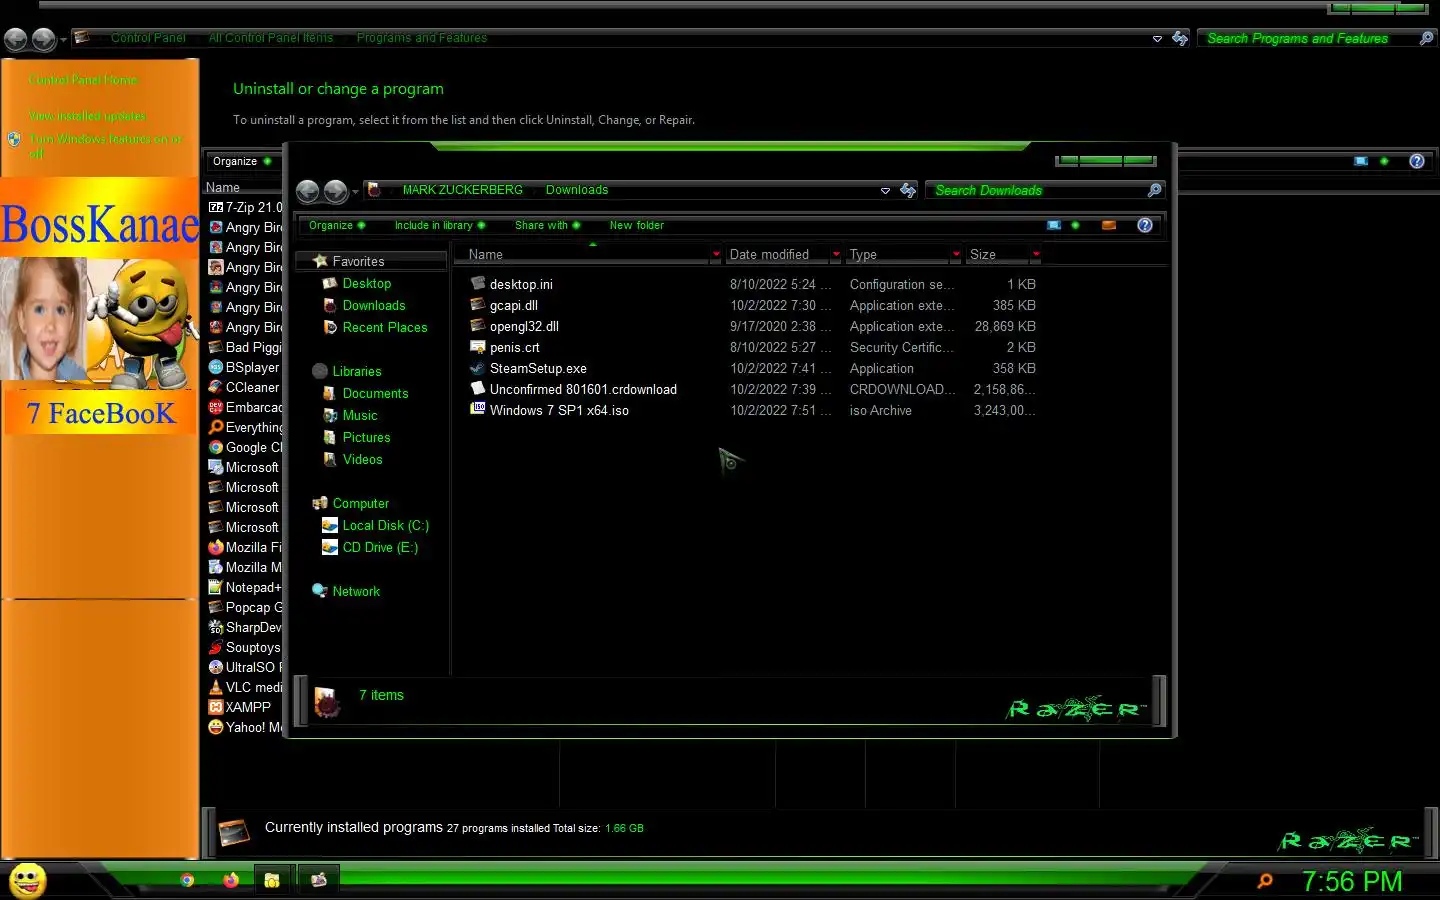Open the Share with dropdown
The image size is (1440, 900).
click(547, 225)
